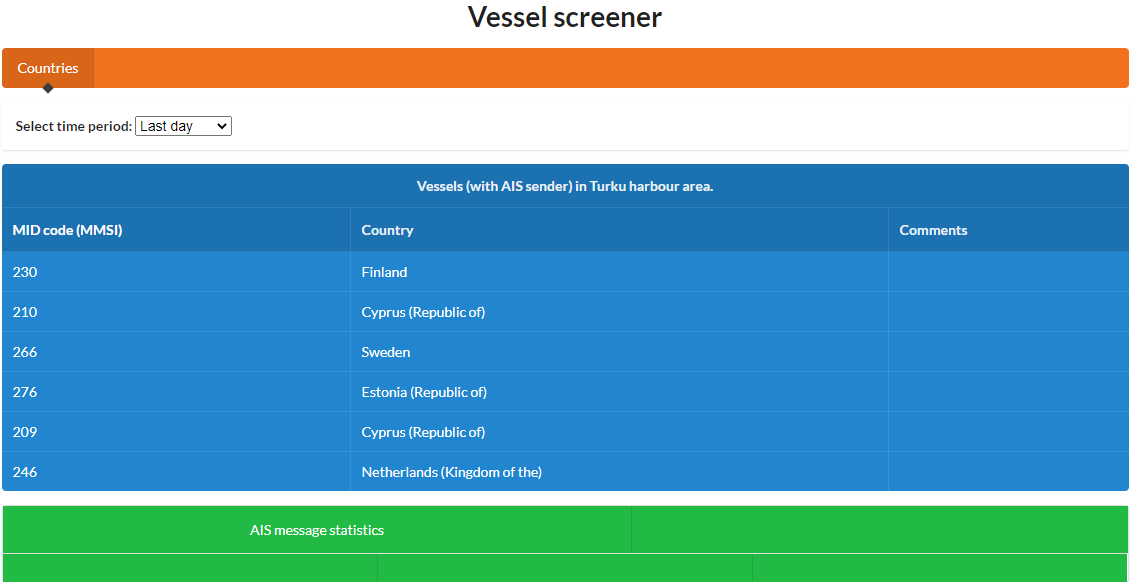
Task: Select the Countries tab
Action: (48, 68)
